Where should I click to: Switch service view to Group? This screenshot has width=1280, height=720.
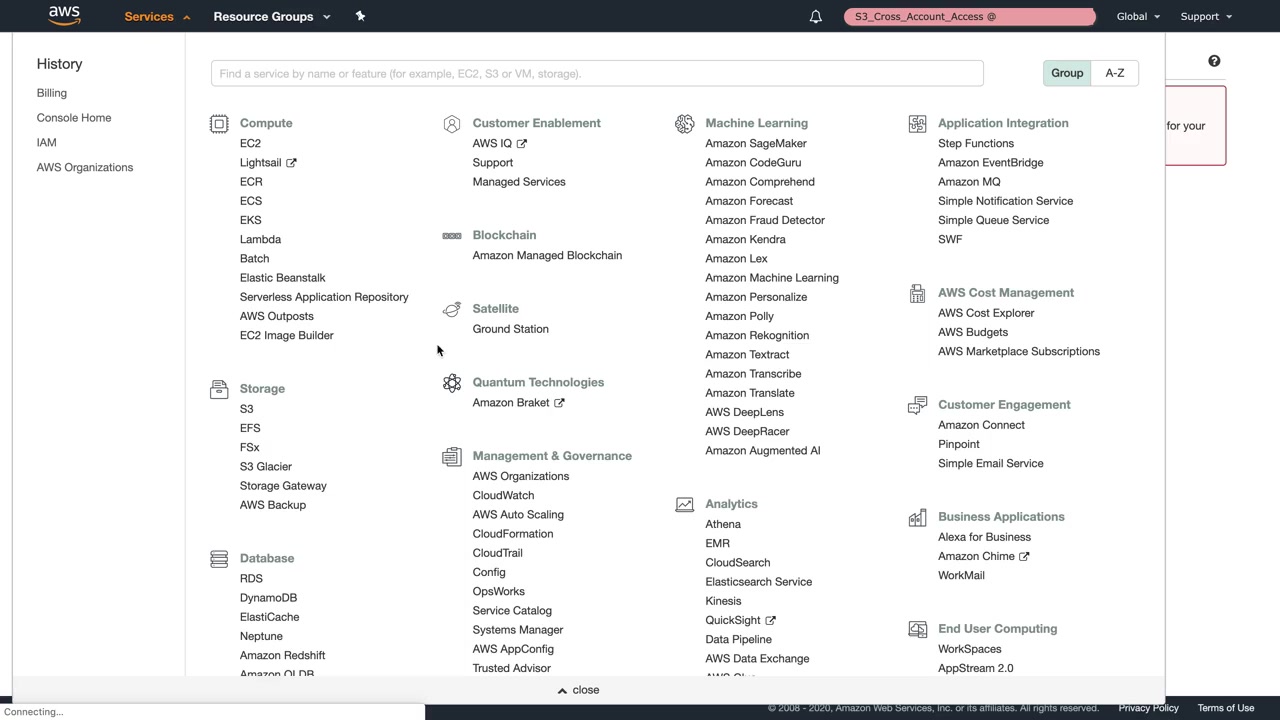(x=1067, y=73)
